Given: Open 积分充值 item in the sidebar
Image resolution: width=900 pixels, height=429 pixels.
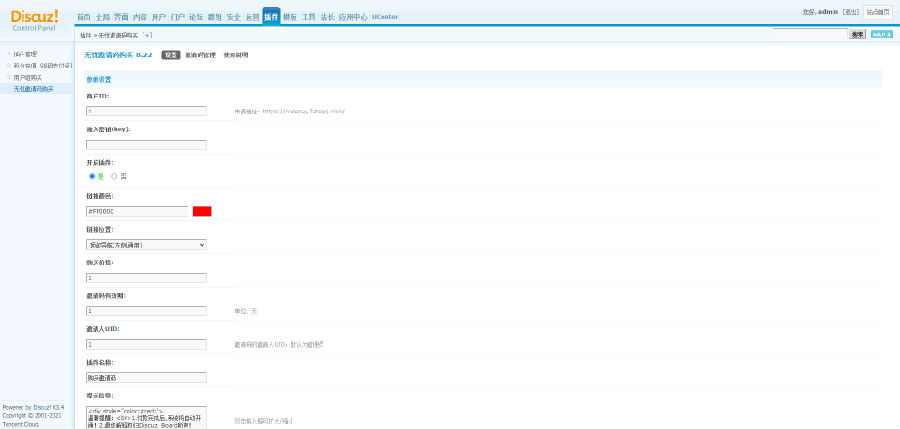Looking at the screenshot, I should click(43, 65).
